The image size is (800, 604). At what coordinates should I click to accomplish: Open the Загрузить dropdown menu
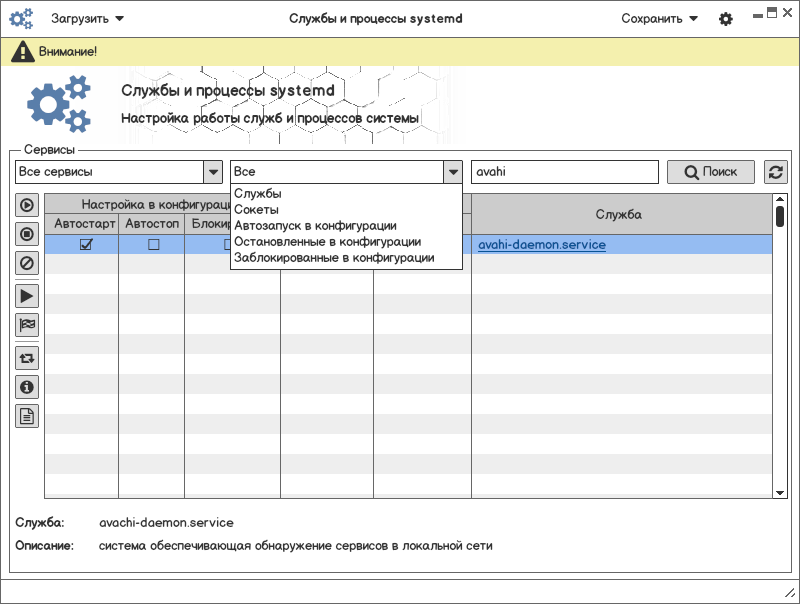tap(88, 18)
